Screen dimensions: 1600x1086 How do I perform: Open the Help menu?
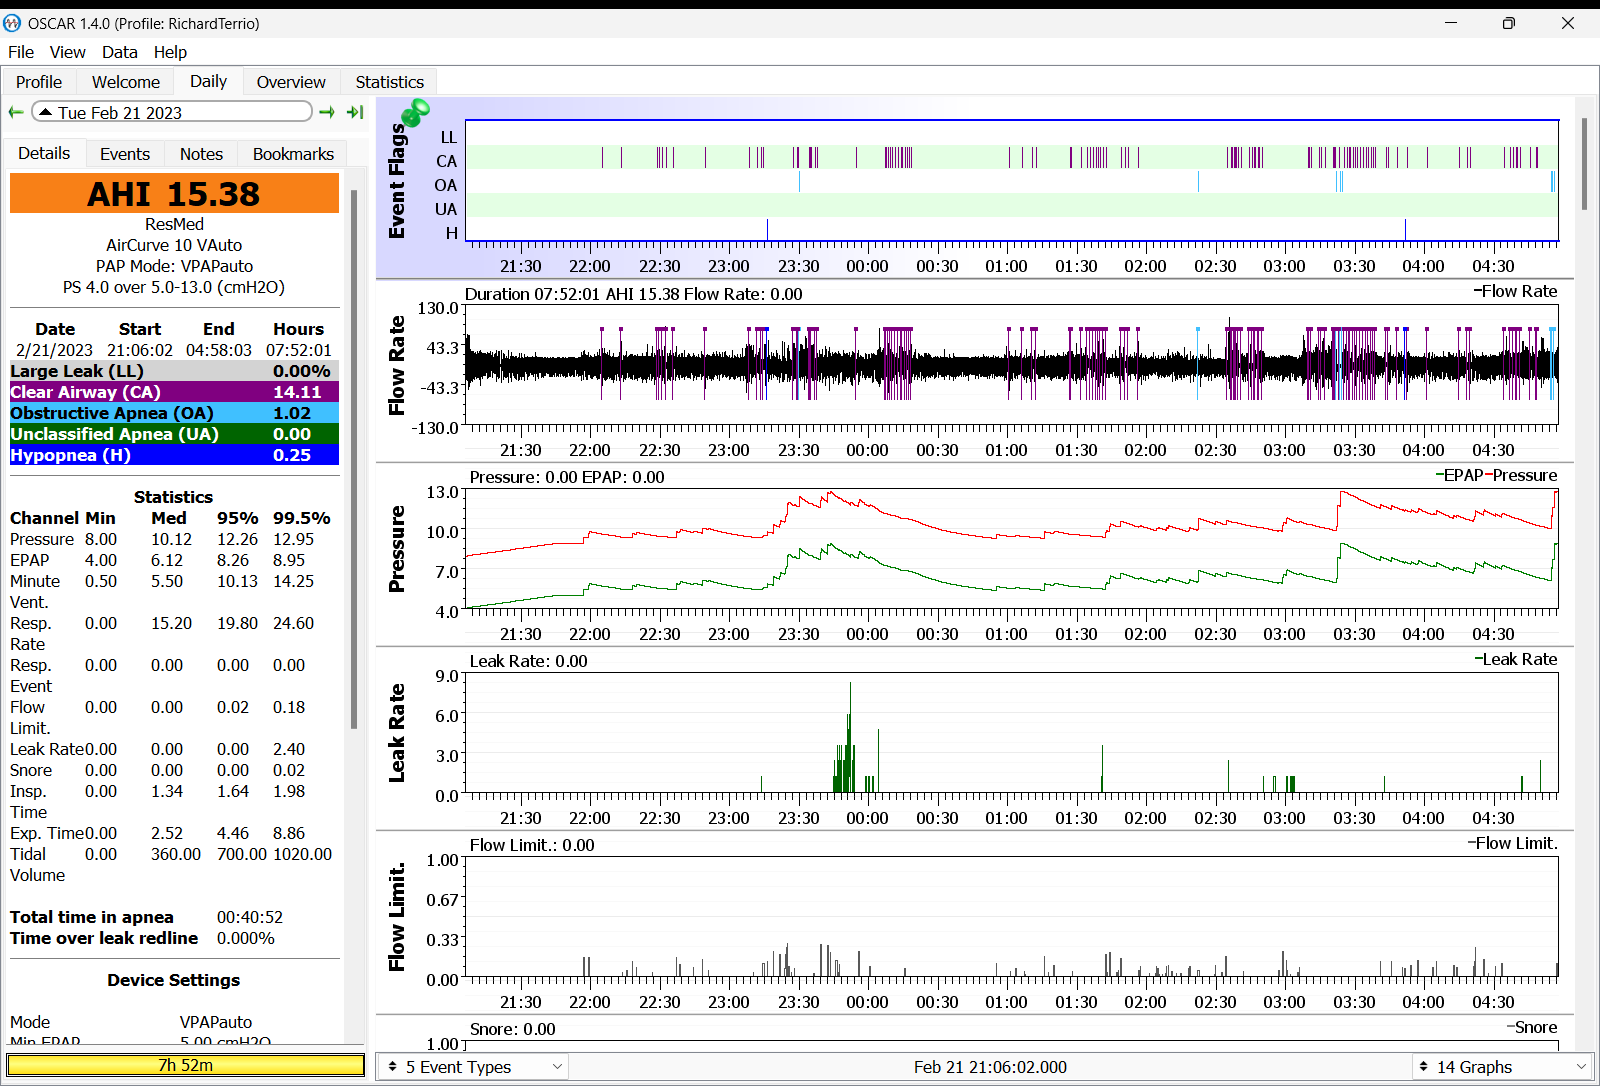tap(170, 52)
